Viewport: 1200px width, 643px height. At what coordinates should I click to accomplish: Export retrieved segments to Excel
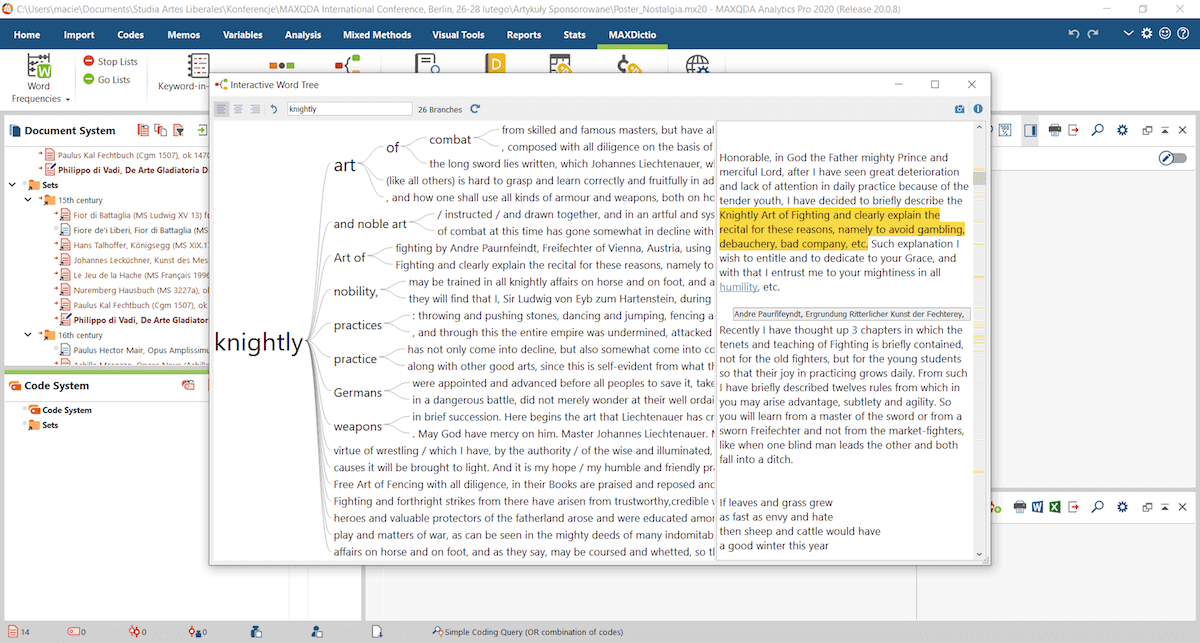tap(1056, 507)
